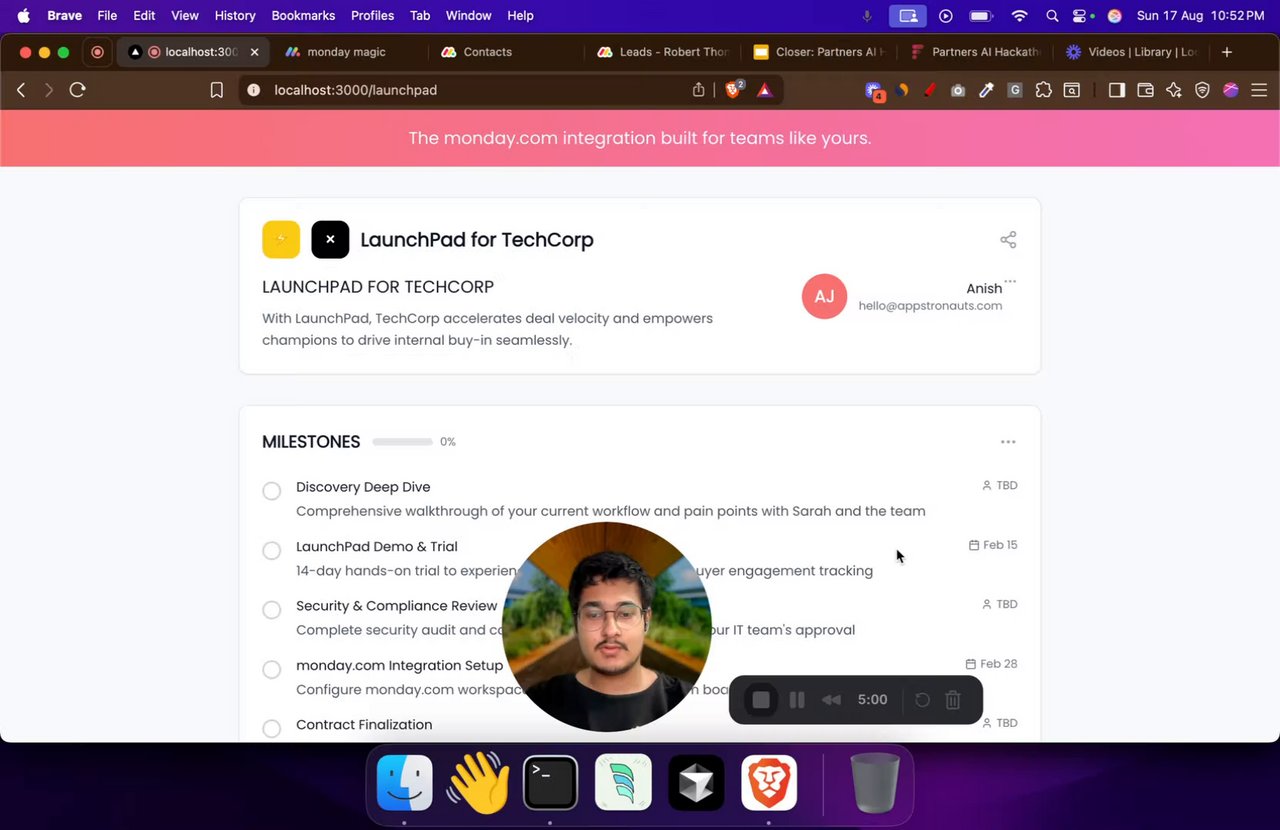Click the milestones 0% progress bar

(402, 442)
